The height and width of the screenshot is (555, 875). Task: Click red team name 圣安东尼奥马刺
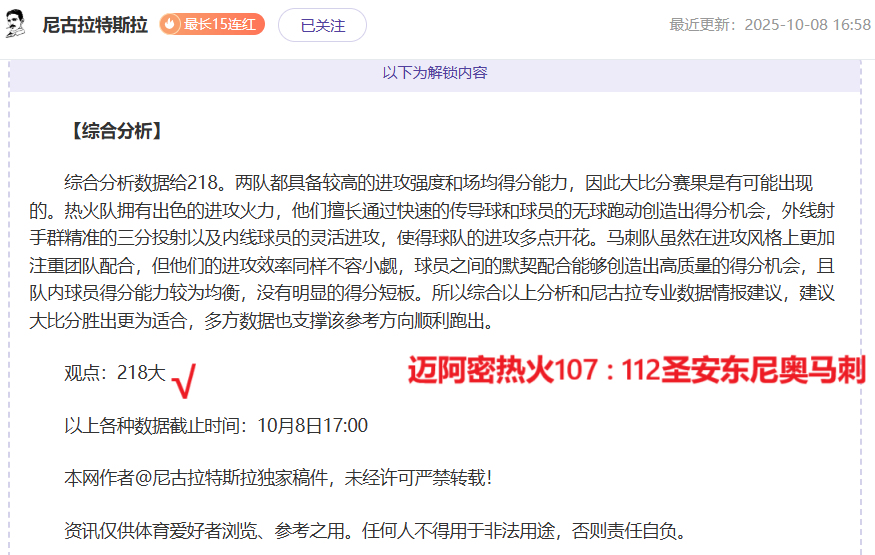764,371
